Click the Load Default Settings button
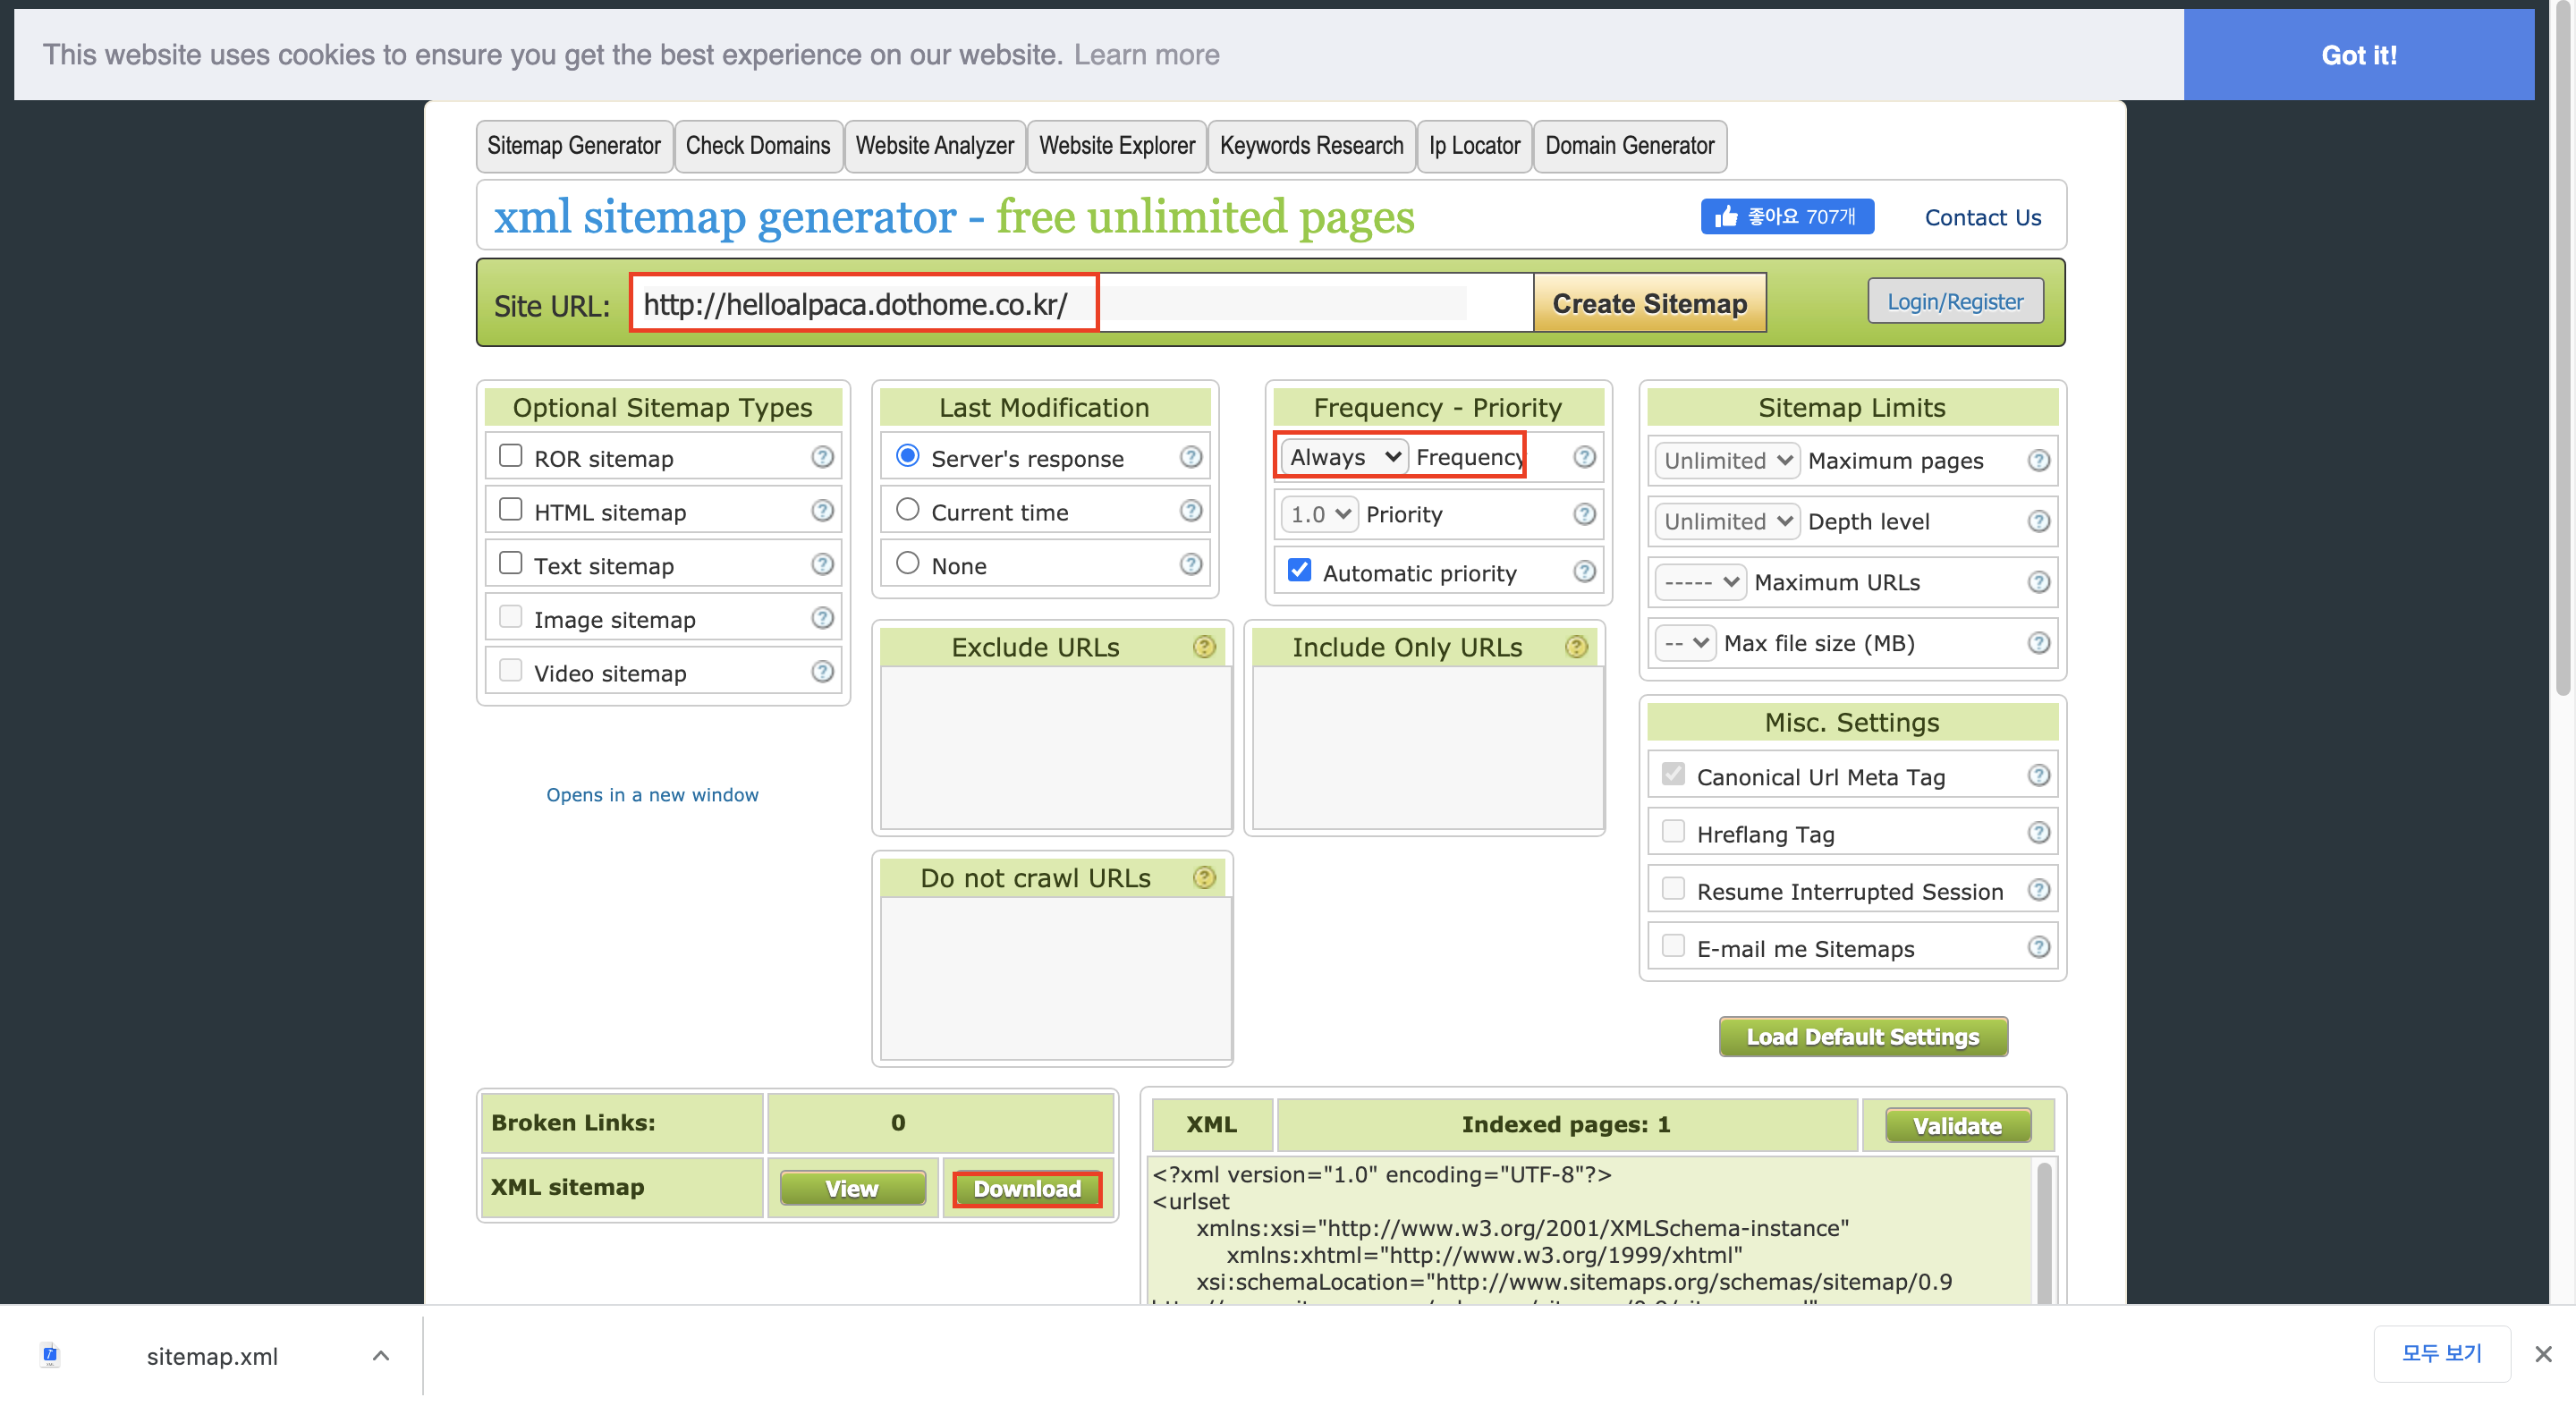Screen dimensions: 2576x1406 point(1862,1037)
